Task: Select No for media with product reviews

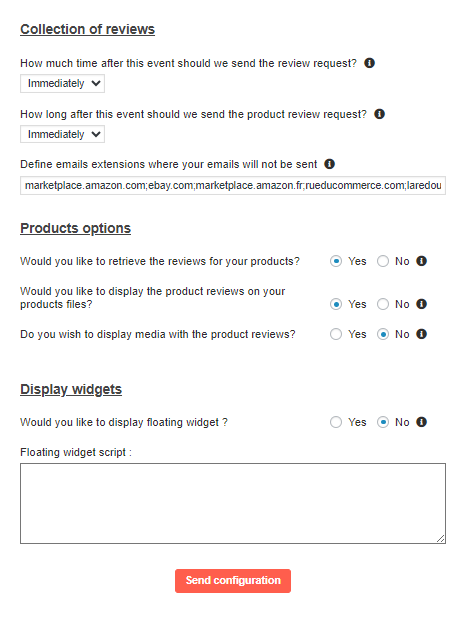Action: tap(383, 334)
